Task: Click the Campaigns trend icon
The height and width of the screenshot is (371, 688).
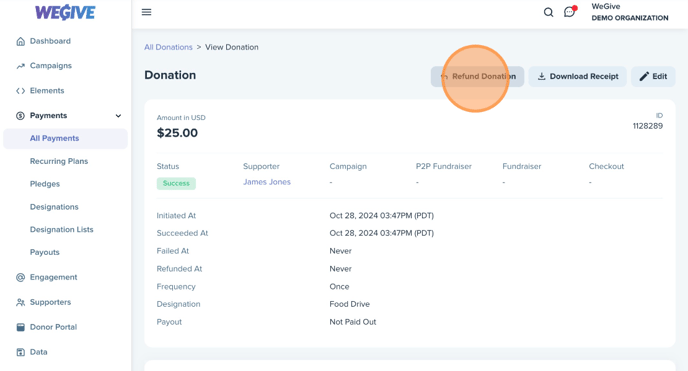Action: [x=21, y=66]
